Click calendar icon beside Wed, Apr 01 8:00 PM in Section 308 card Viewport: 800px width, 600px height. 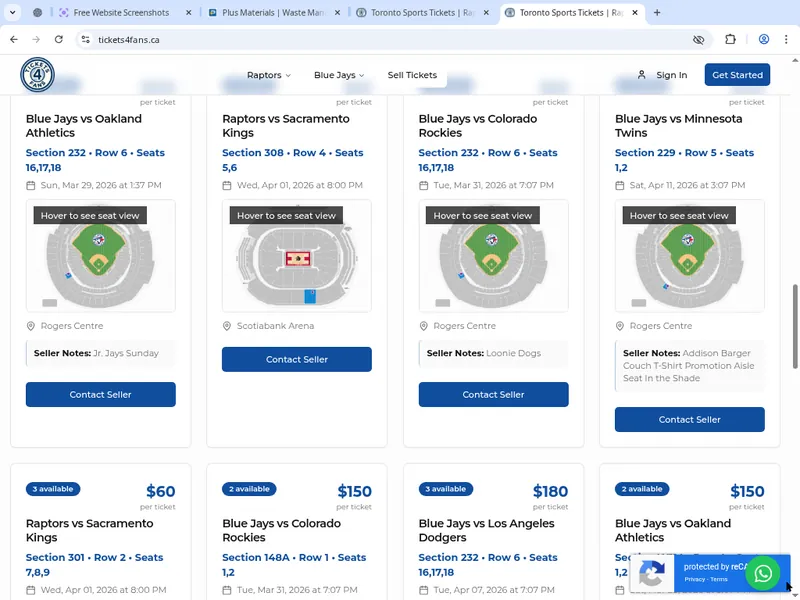tap(227, 185)
